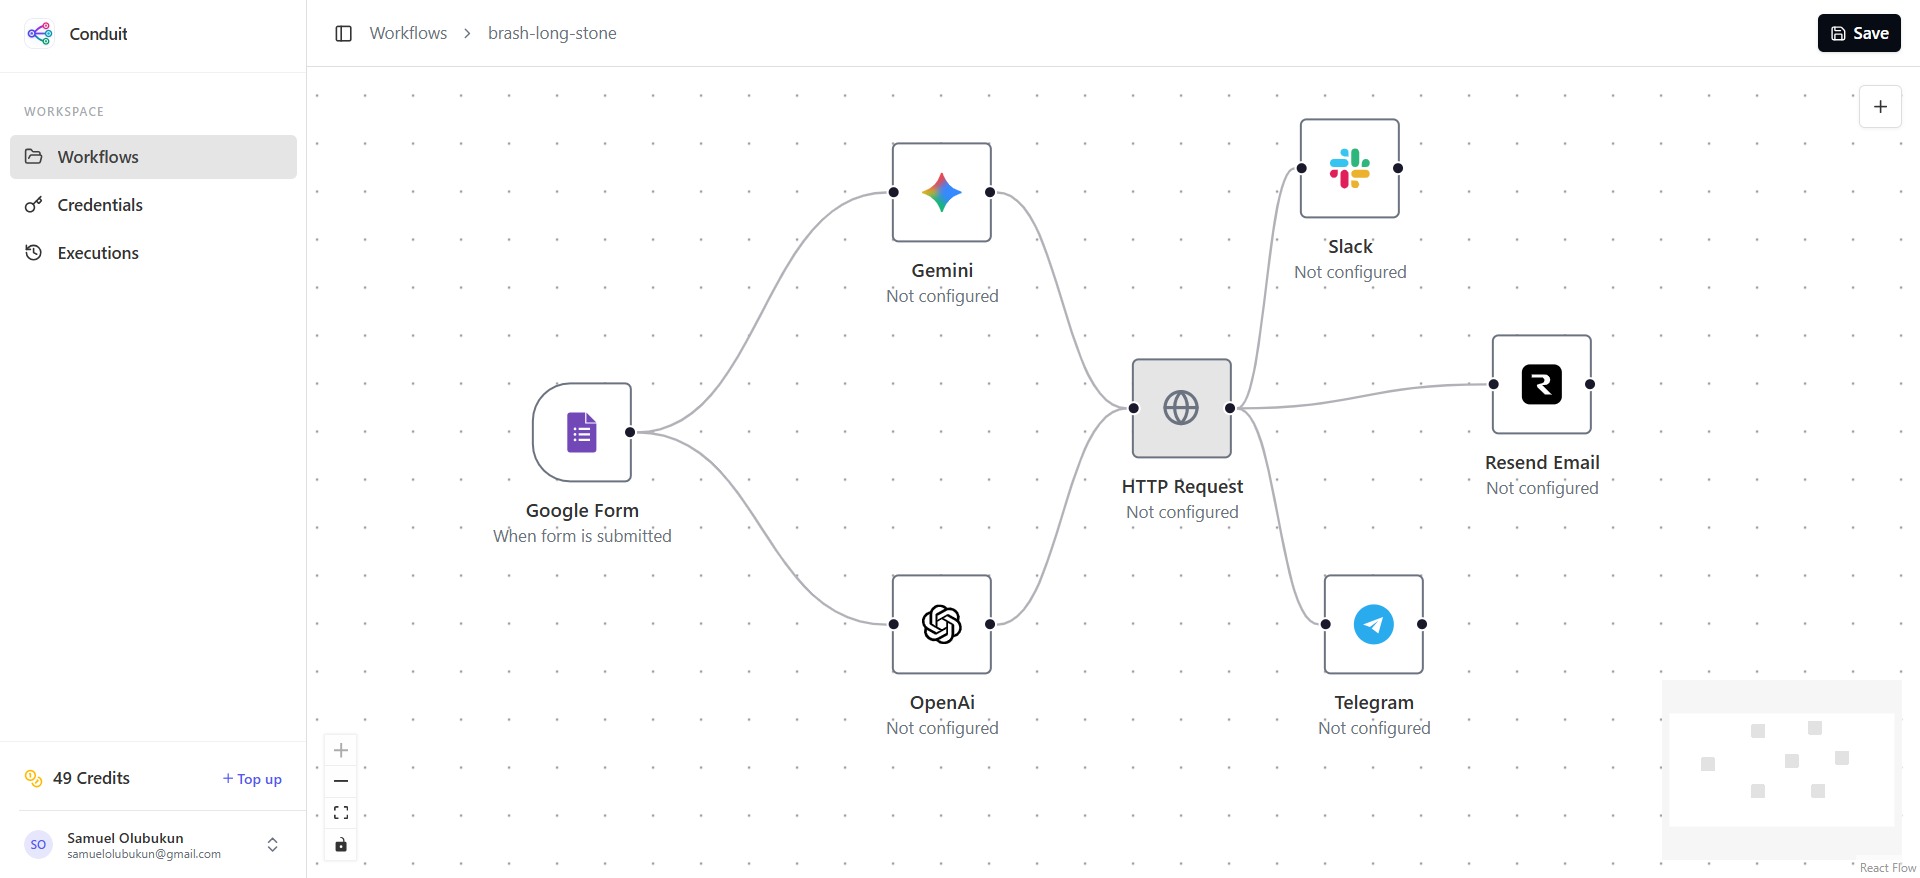Viewport: 1920px width, 878px height.
Task: Click the workflow minimap
Action: (1781, 770)
